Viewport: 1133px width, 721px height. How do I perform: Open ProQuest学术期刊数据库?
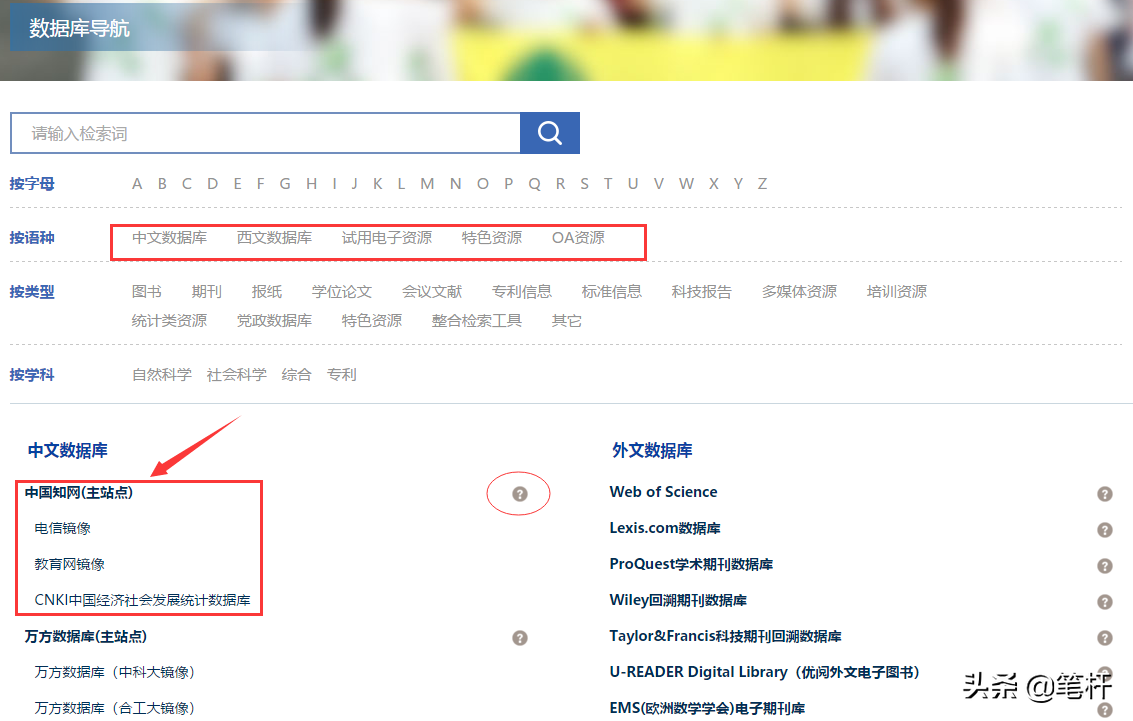point(691,564)
